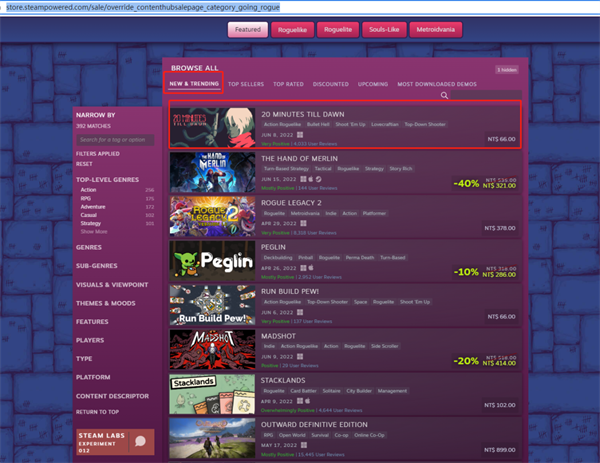Viewport: 600px width, 463px height.
Task: Open The Hand of Merlin thumbnail
Action: point(212,172)
